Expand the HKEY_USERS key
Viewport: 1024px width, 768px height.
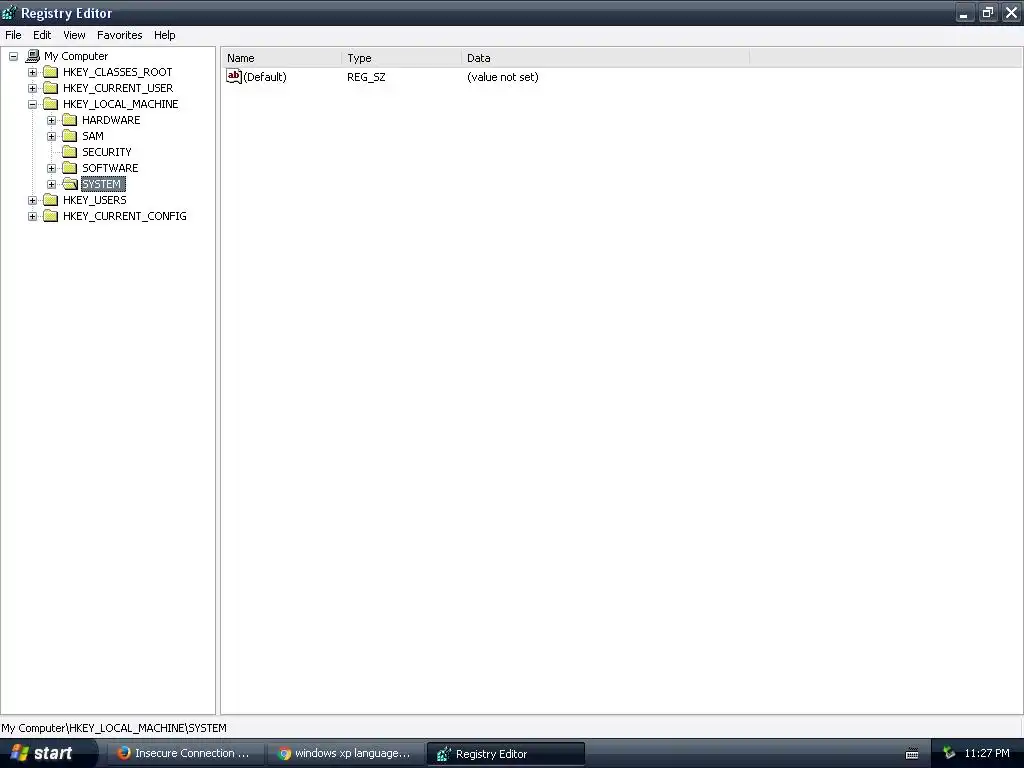click(x=32, y=200)
